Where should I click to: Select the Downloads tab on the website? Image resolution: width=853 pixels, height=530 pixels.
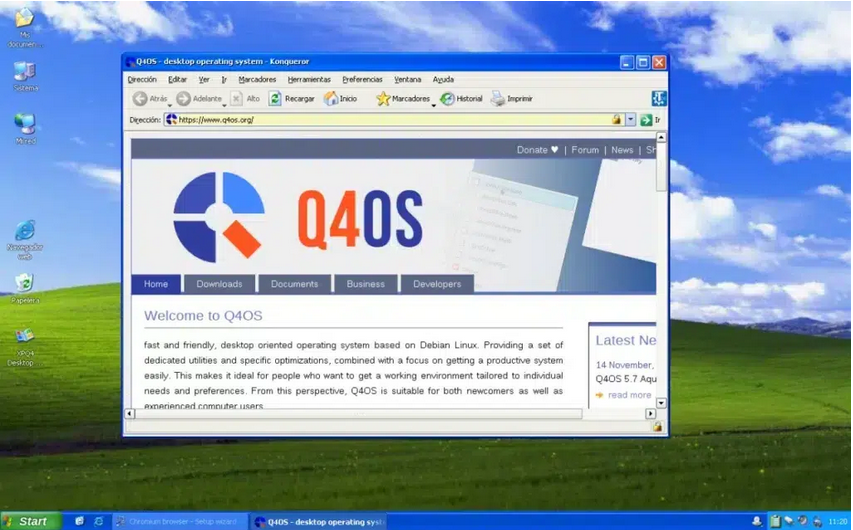[x=219, y=284]
